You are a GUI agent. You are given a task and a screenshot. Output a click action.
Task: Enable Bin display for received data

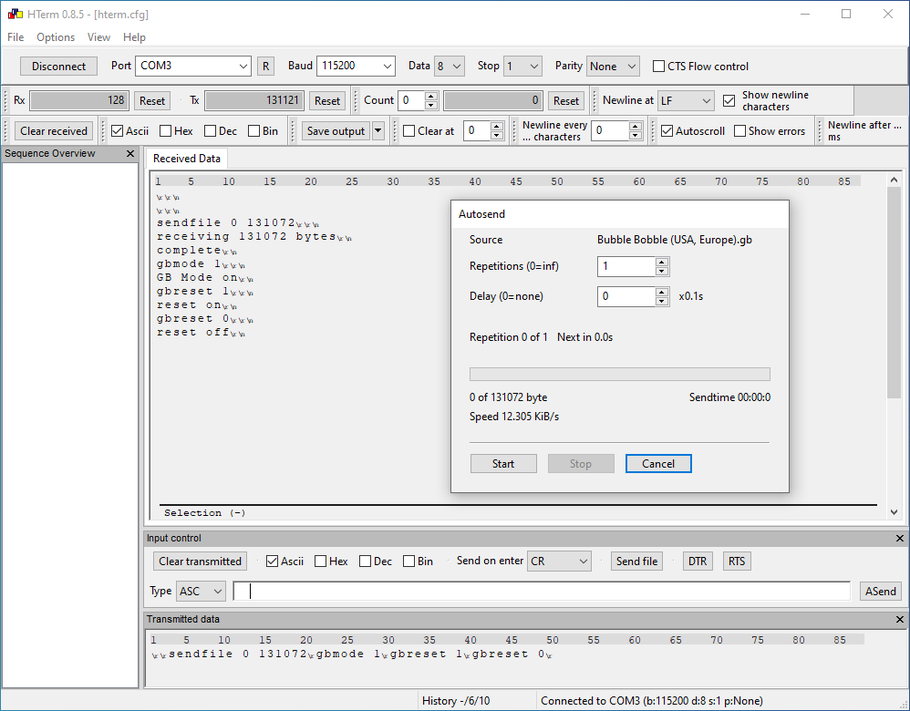coord(254,131)
